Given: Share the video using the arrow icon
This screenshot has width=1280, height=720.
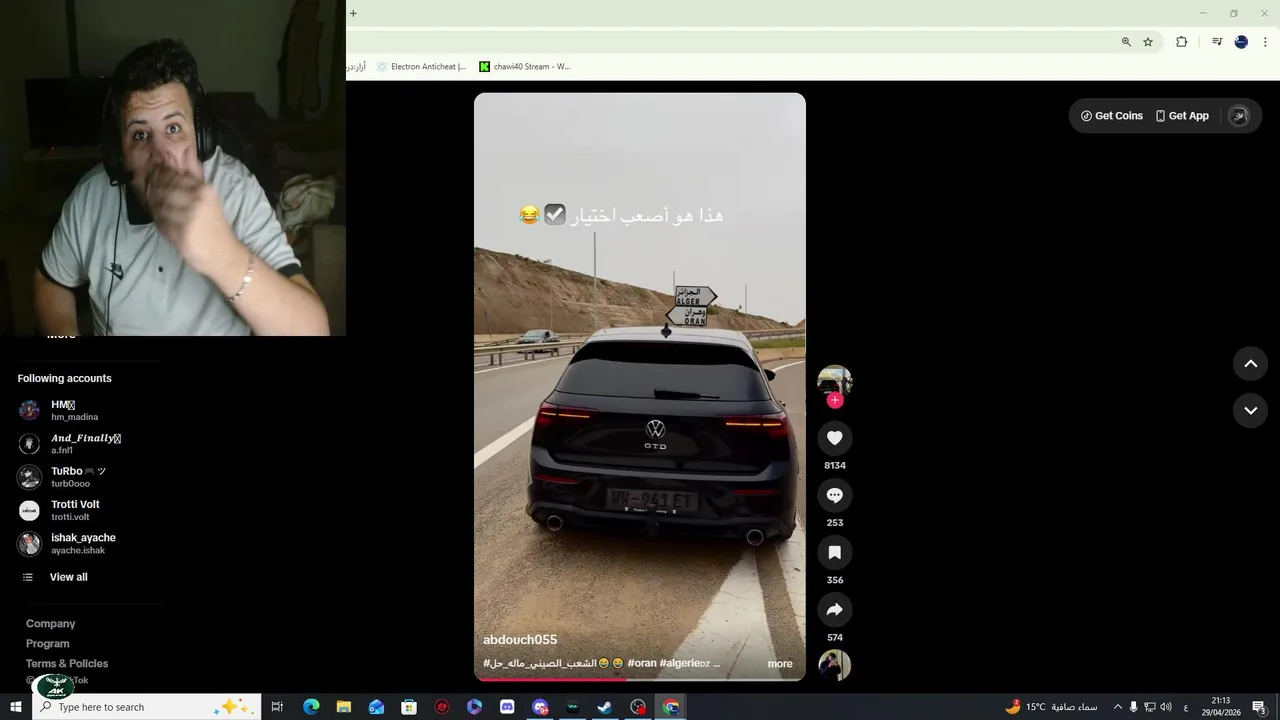Looking at the screenshot, I should click(835, 610).
